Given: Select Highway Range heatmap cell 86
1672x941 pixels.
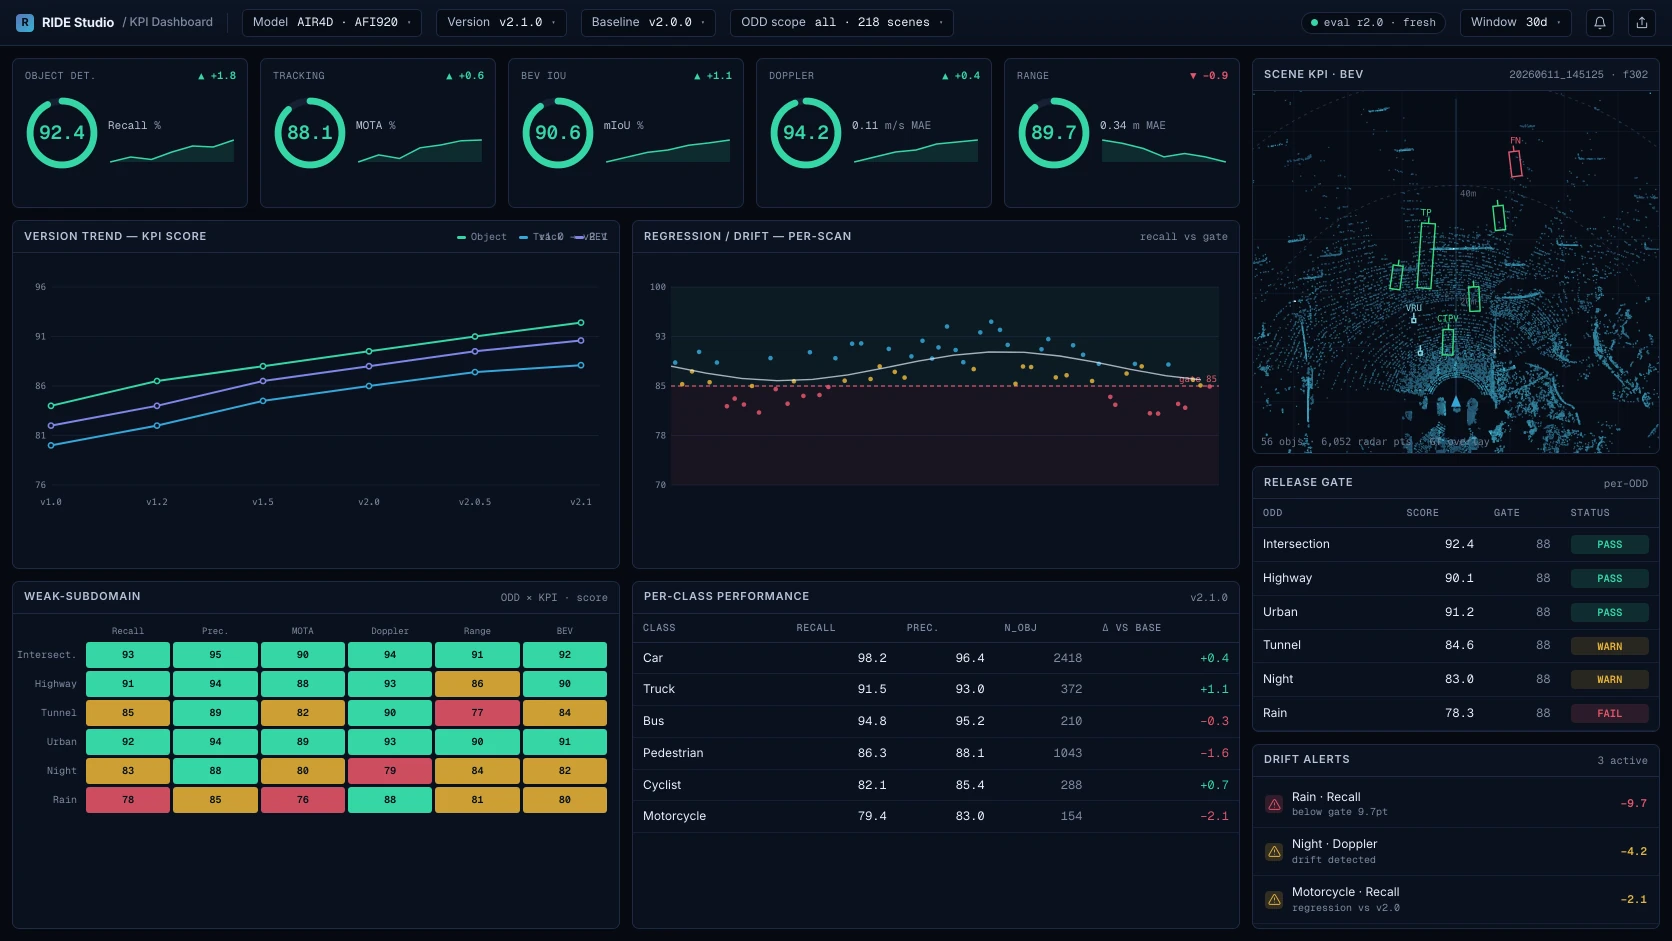Looking at the screenshot, I should tap(477, 684).
